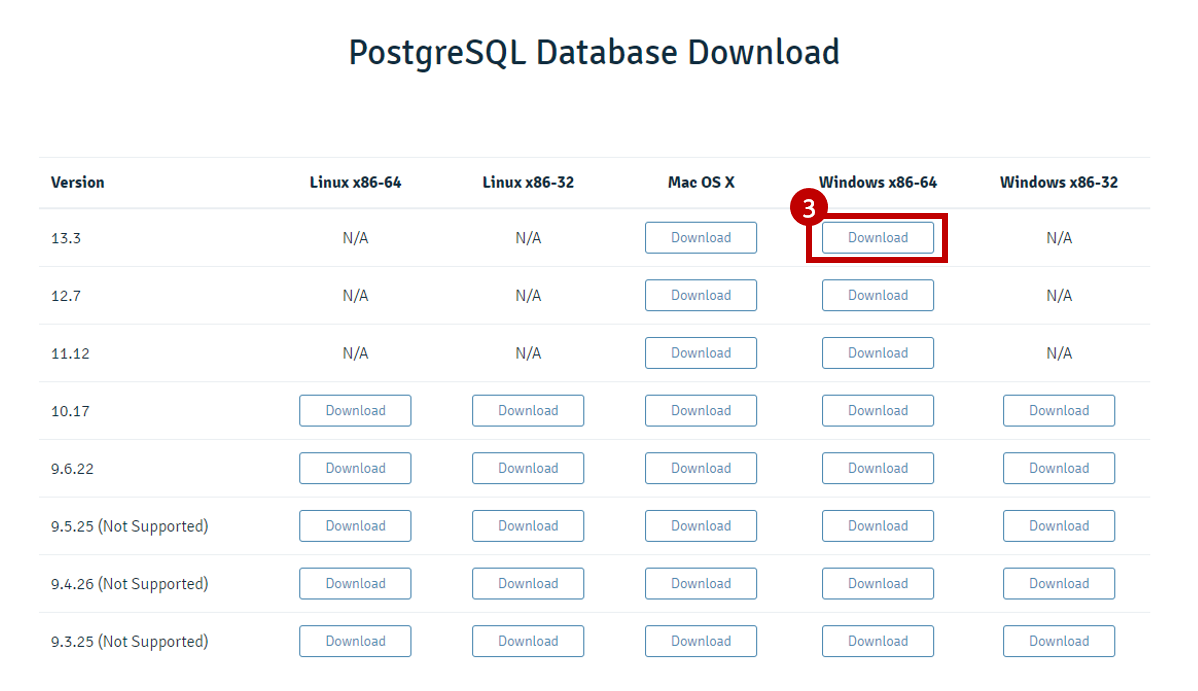Select the 9.5.25 (Not Supported) cell
Viewport: 1198px width, 691px height.
tap(129, 527)
